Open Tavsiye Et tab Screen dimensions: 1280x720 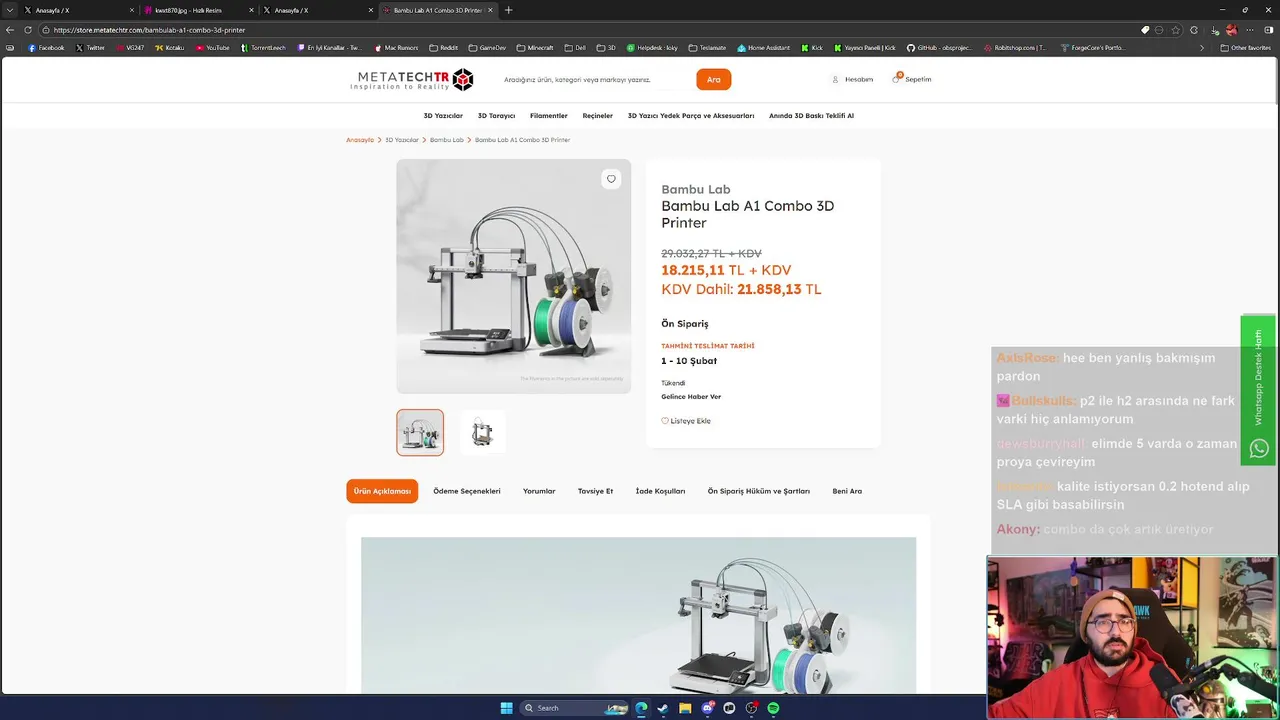[595, 491]
